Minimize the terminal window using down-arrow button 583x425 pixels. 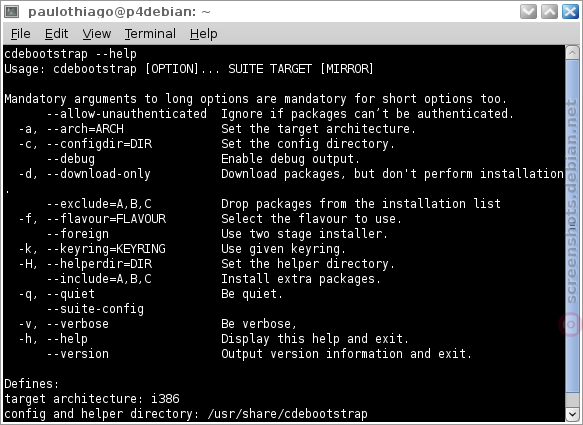[x=528, y=12]
